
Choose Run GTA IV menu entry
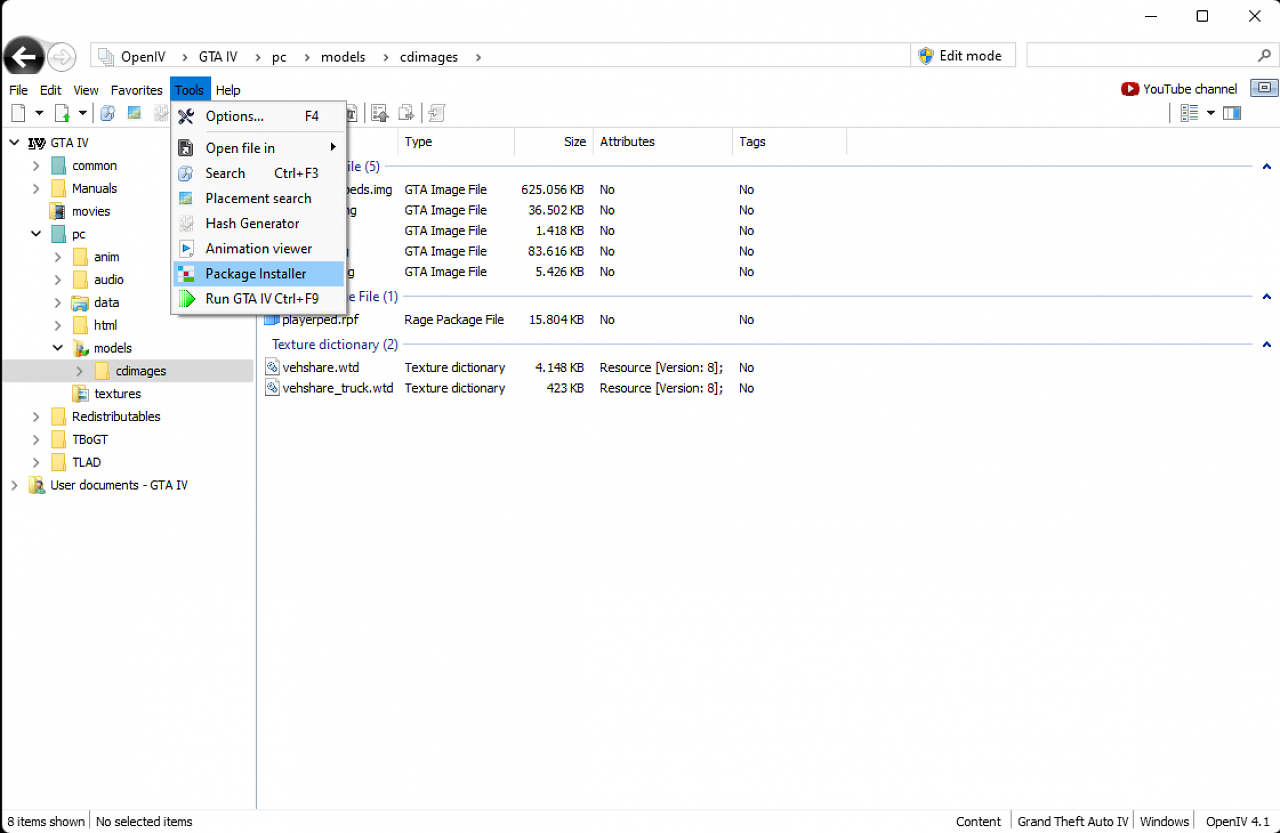point(259,298)
